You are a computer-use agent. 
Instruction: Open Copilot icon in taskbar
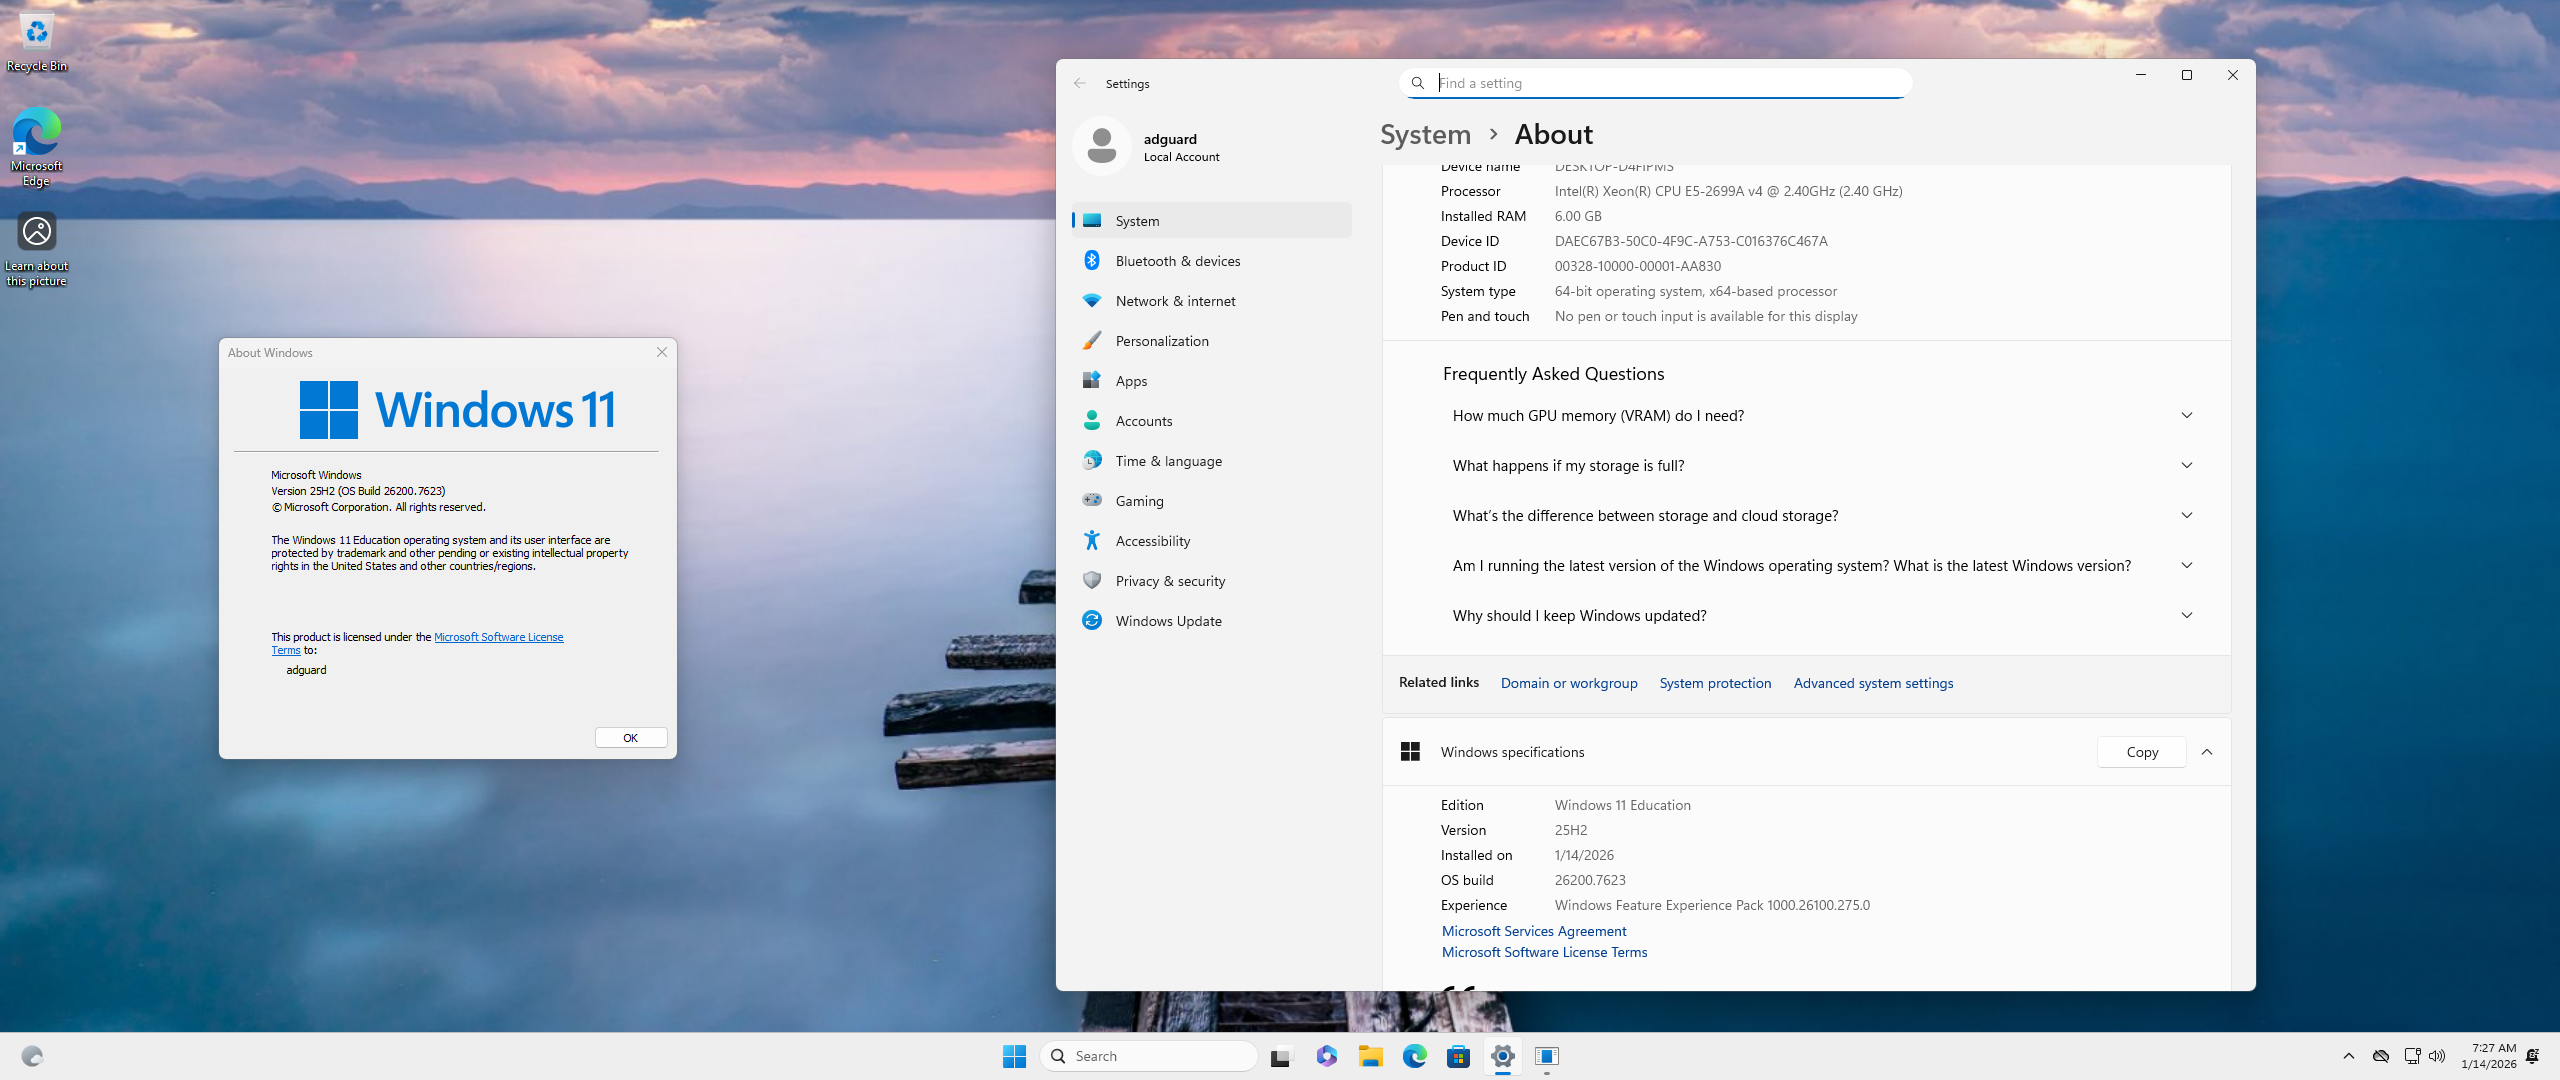pos(1326,1056)
